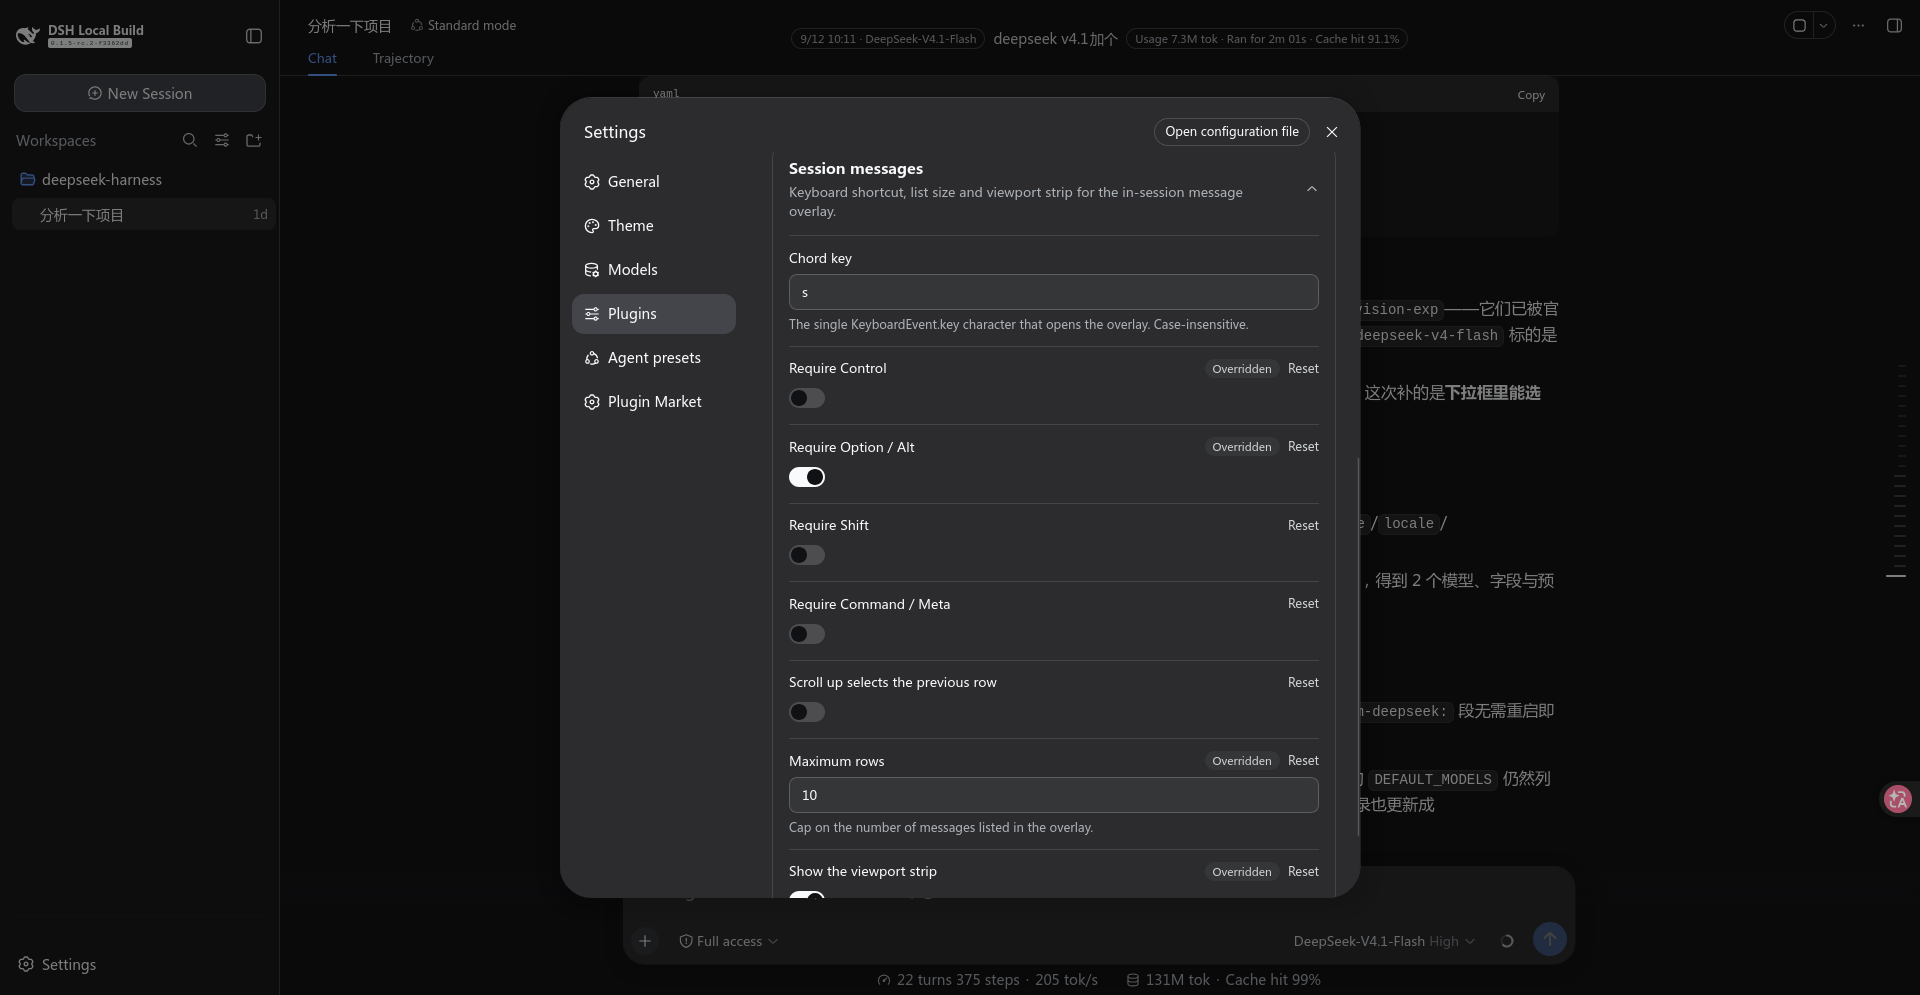Open Agent presets section
Image resolution: width=1920 pixels, height=995 pixels.
(x=654, y=358)
